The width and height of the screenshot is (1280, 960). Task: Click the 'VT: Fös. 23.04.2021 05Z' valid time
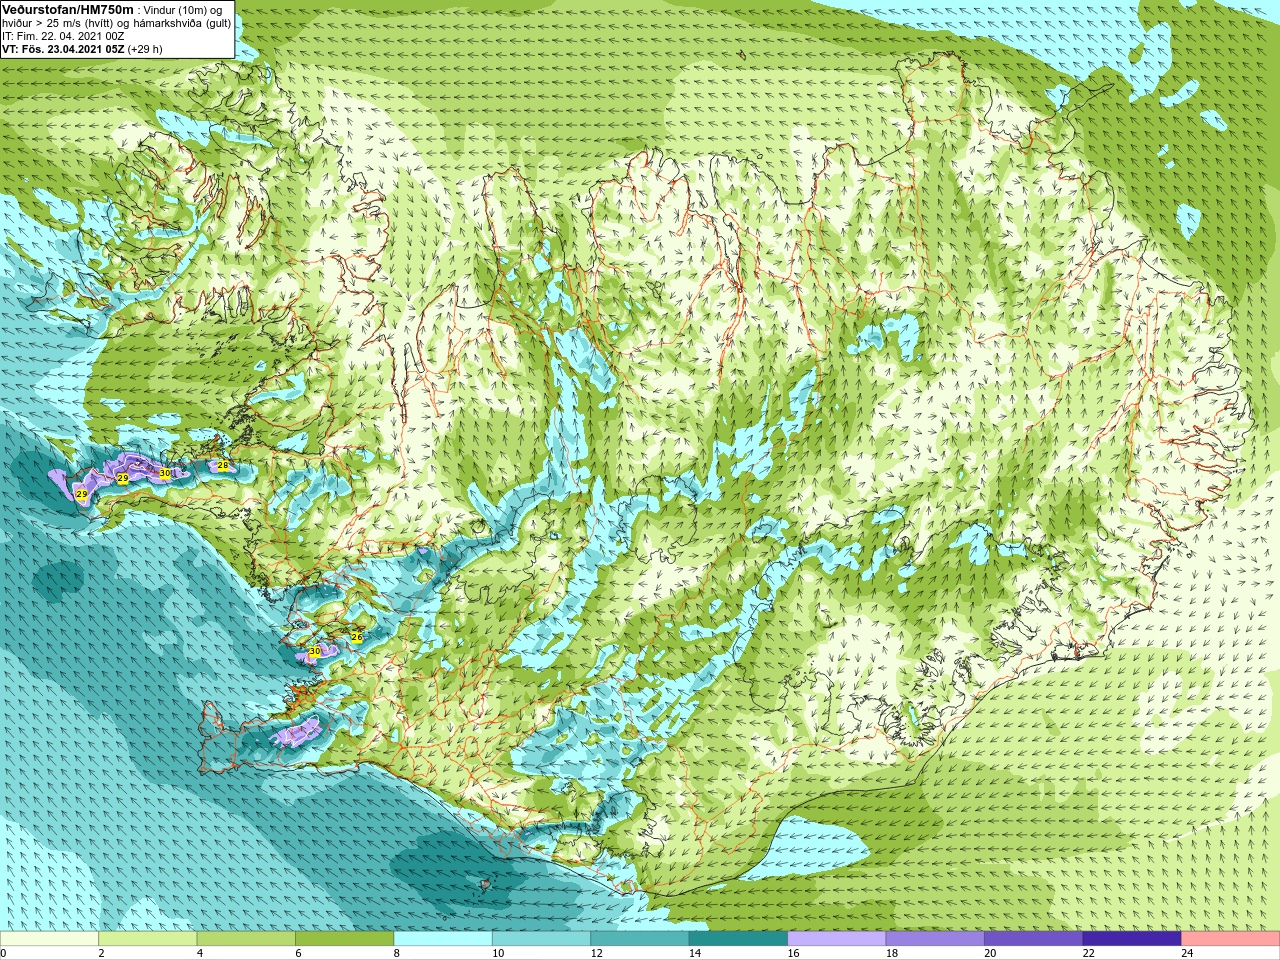click(x=63, y=49)
